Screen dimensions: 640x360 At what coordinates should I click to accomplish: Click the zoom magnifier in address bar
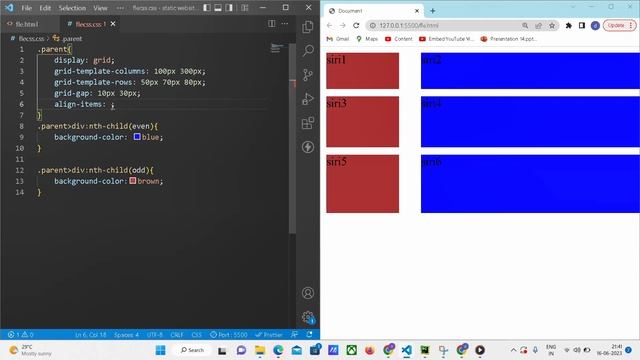pyautogui.click(x=525, y=25)
